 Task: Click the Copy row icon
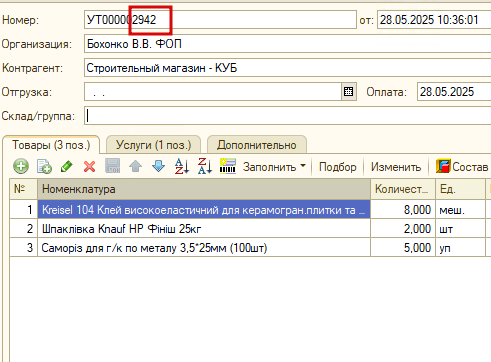44,166
